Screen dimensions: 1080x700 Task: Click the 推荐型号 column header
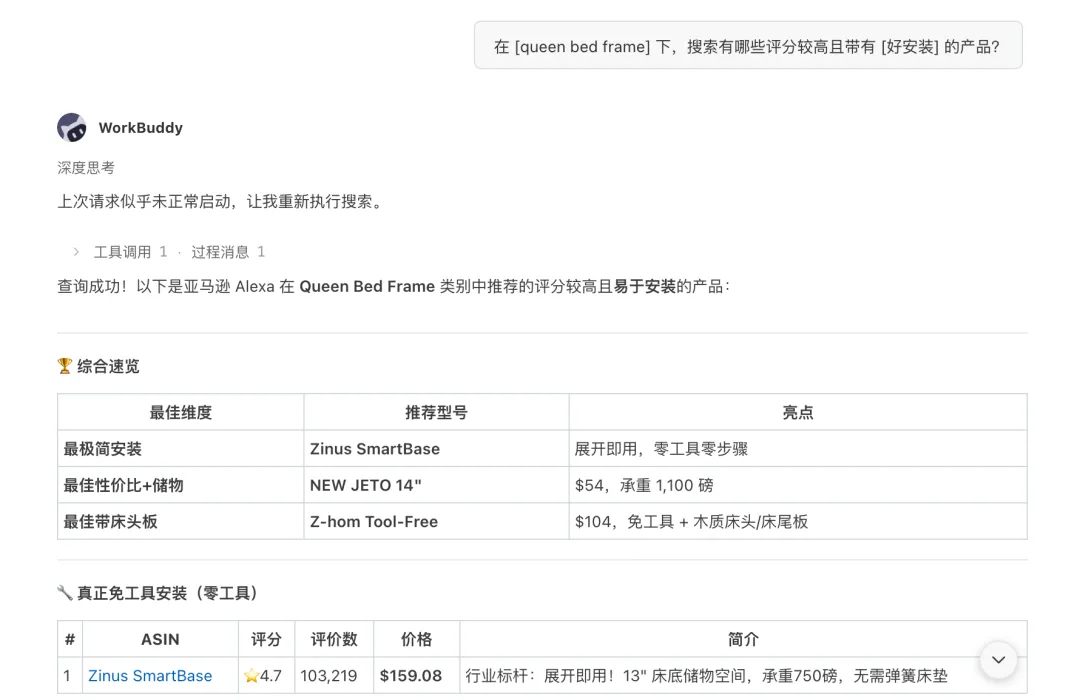click(x=436, y=413)
